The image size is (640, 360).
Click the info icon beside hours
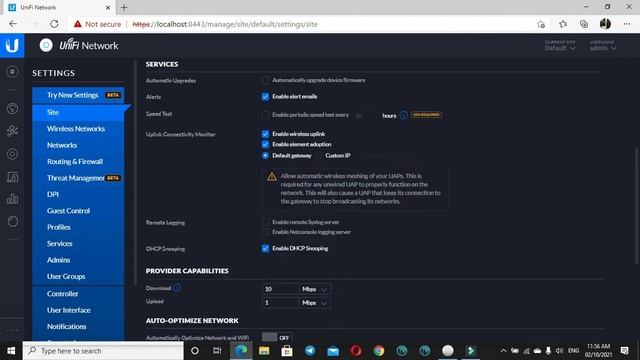[x=403, y=115]
